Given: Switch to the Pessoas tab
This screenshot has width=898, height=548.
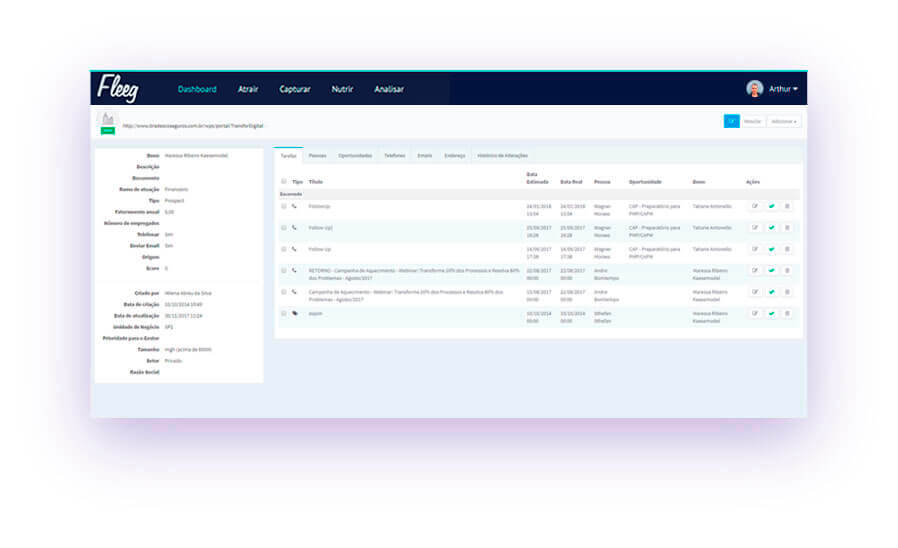Looking at the screenshot, I should [x=317, y=156].
